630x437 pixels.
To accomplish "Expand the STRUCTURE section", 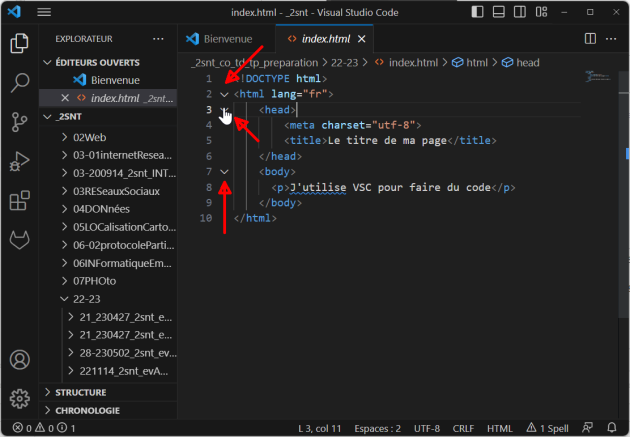I will click(81, 393).
